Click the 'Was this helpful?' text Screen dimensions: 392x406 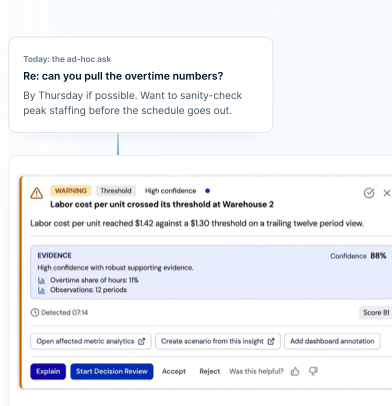[256, 371]
